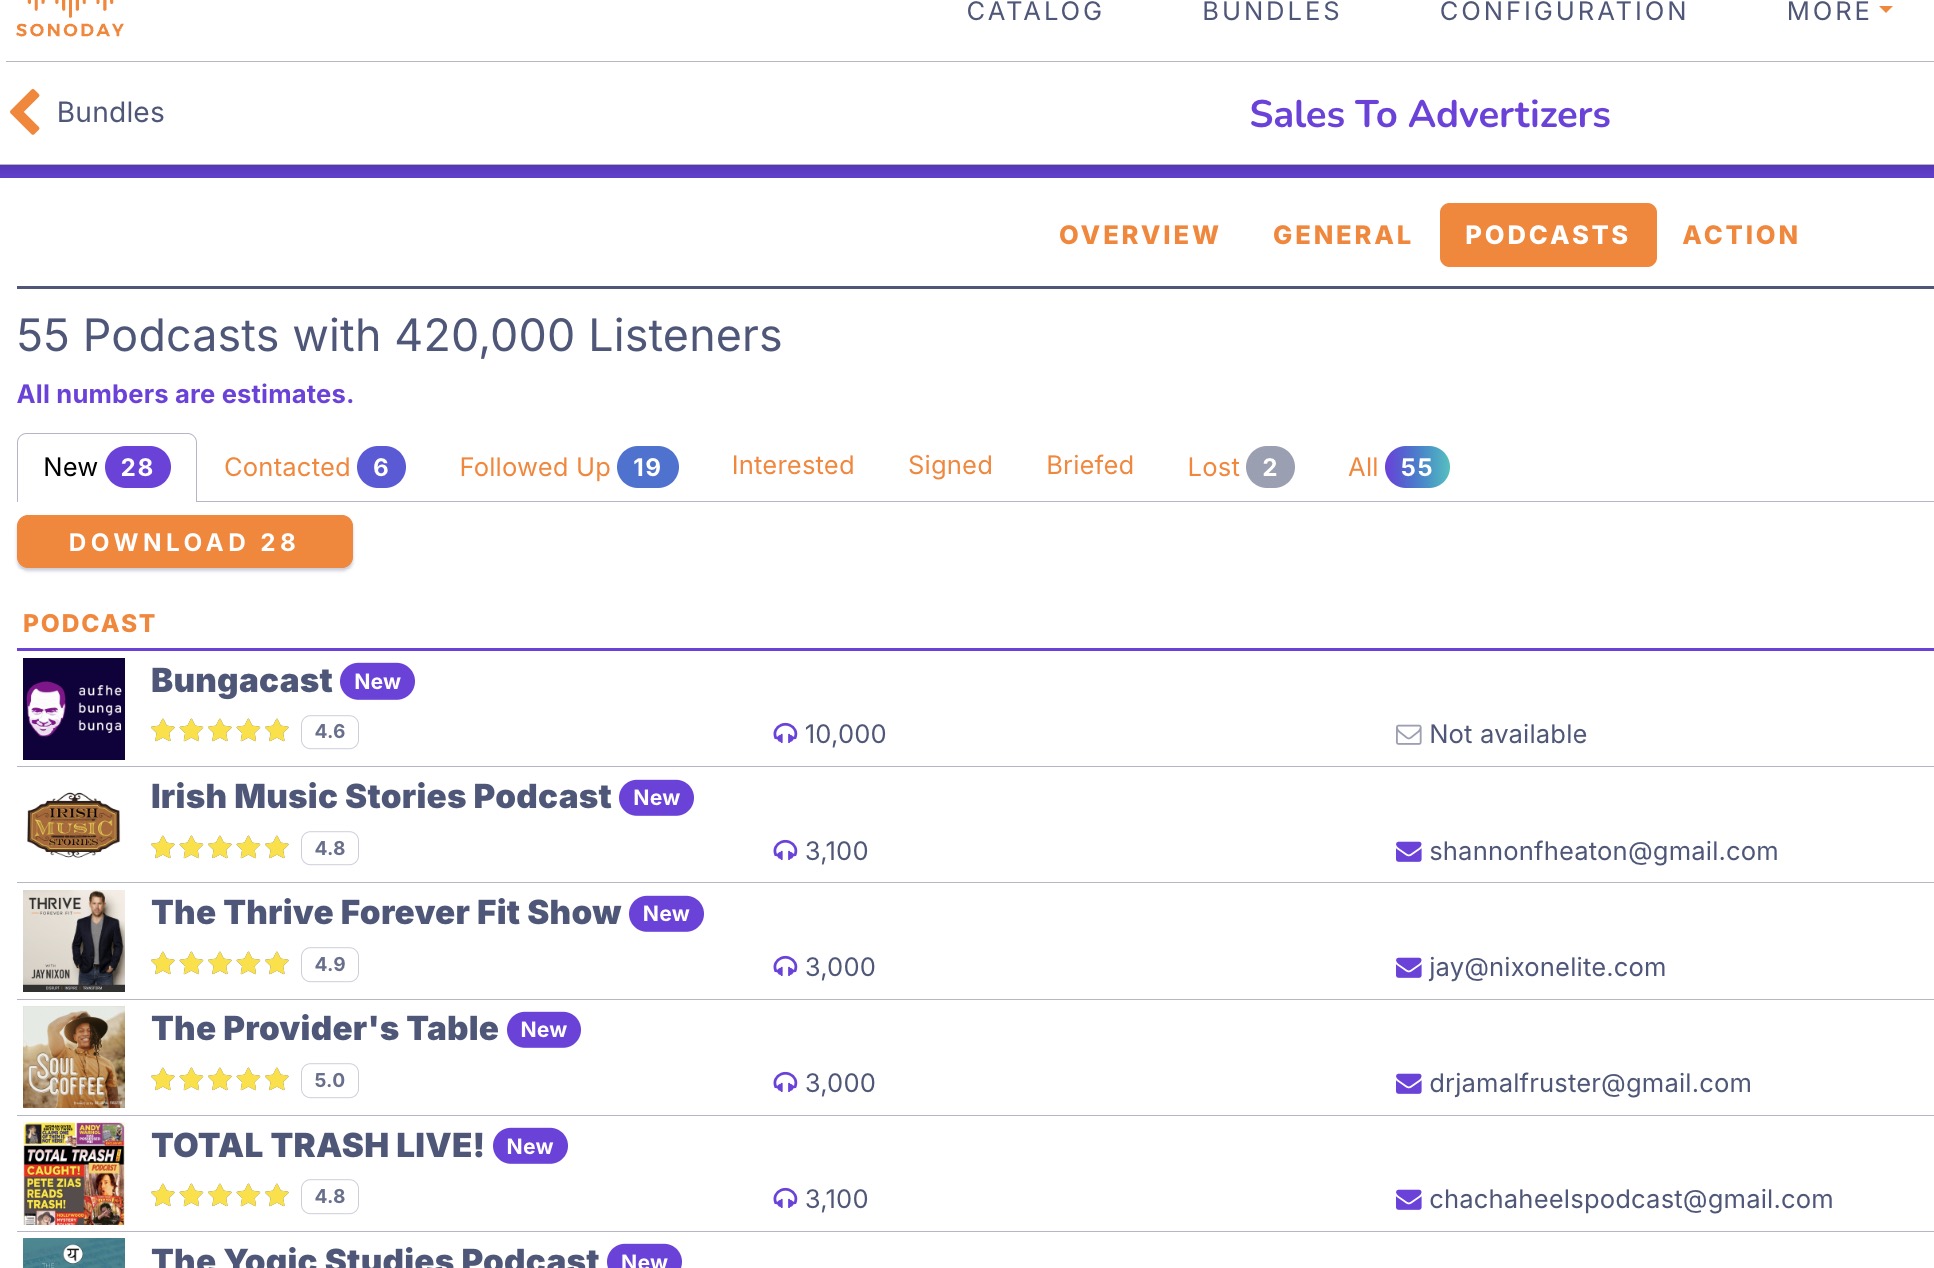Click star rating for Irish Music Stories Podcast
The image size is (1934, 1268).
point(220,848)
